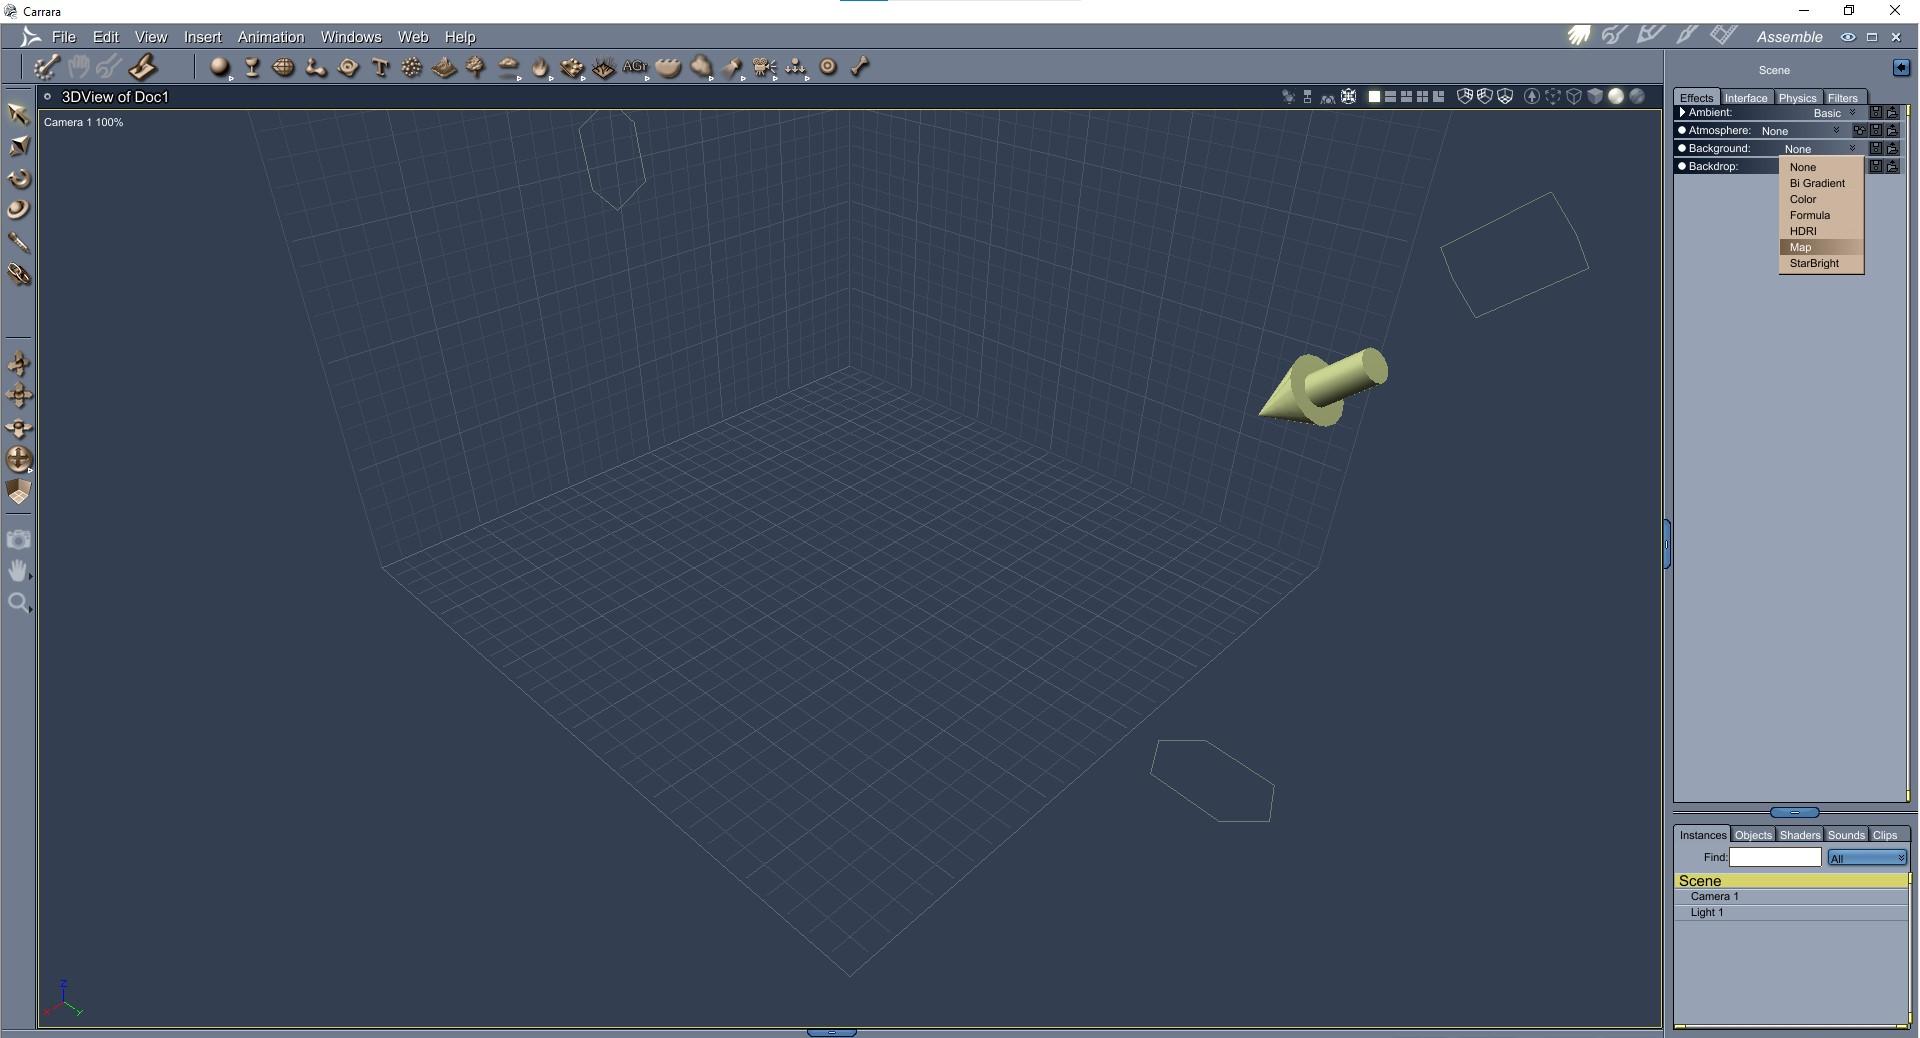Choose StarBright background option

pos(1821,263)
